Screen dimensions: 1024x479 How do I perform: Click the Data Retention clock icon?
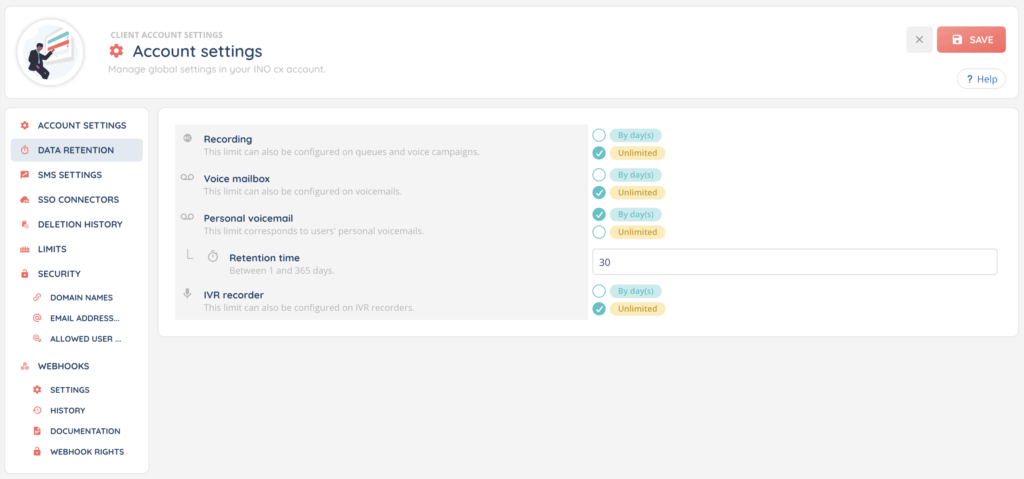click(25, 150)
